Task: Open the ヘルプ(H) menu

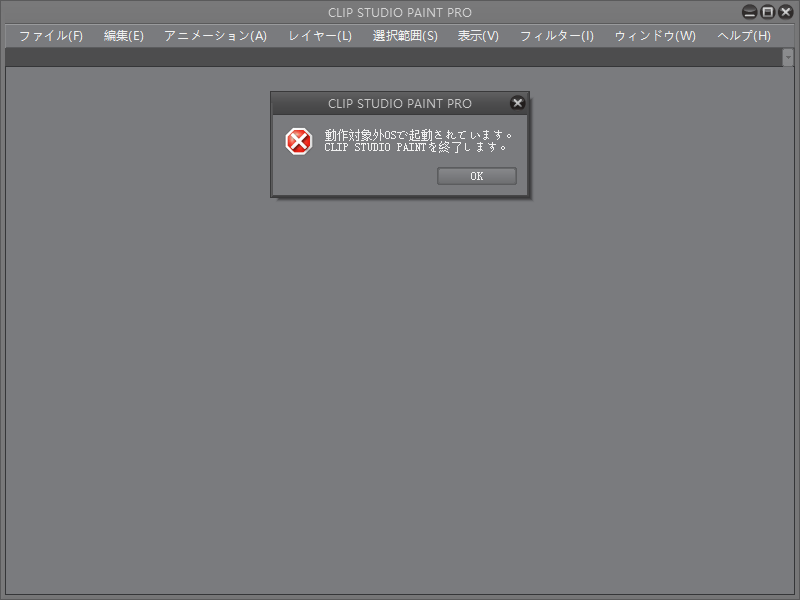Action: pos(744,36)
